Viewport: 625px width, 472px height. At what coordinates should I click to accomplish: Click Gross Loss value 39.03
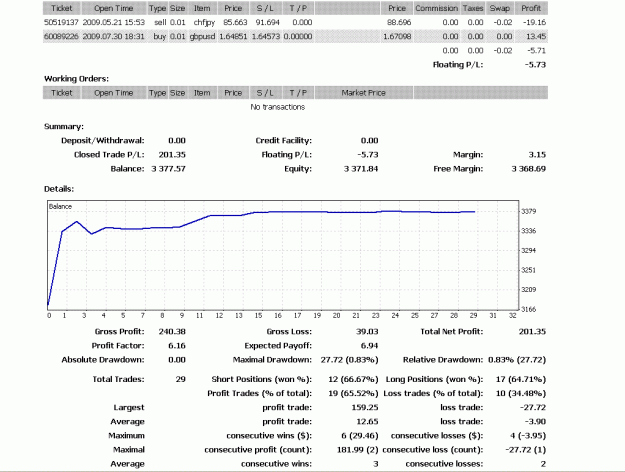click(x=367, y=332)
